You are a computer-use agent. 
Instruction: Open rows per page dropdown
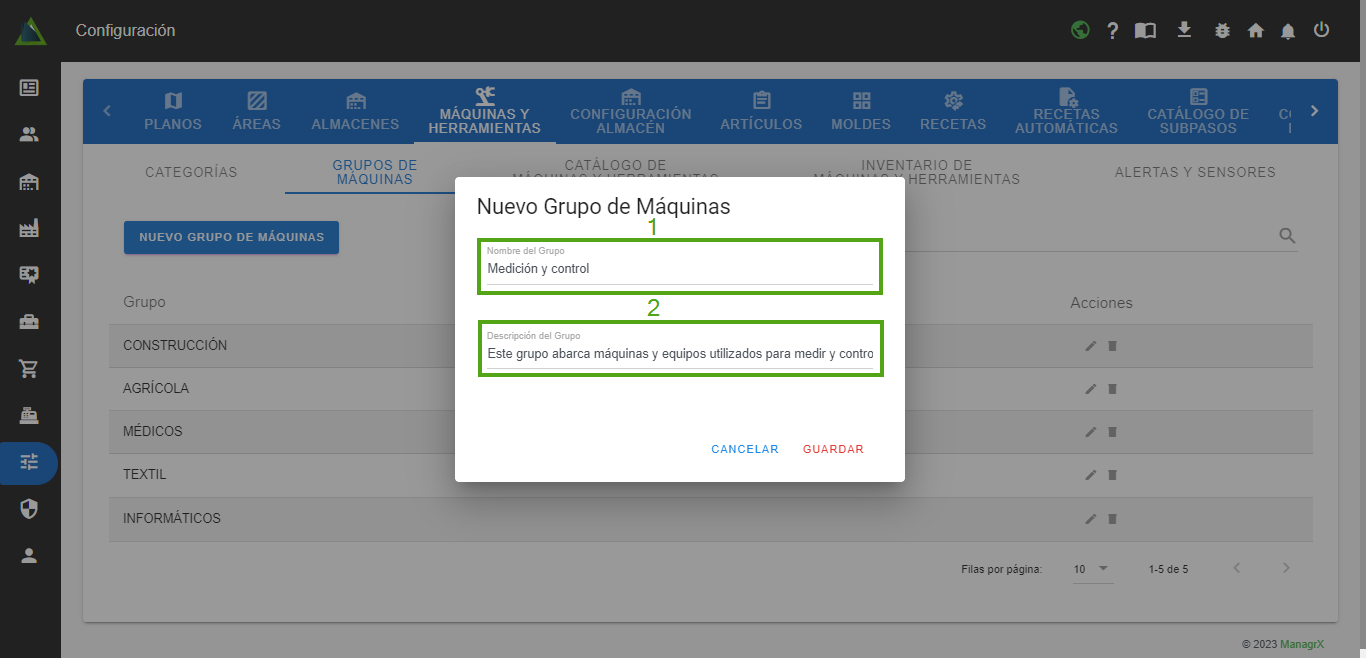click(x=1091, y=569)
